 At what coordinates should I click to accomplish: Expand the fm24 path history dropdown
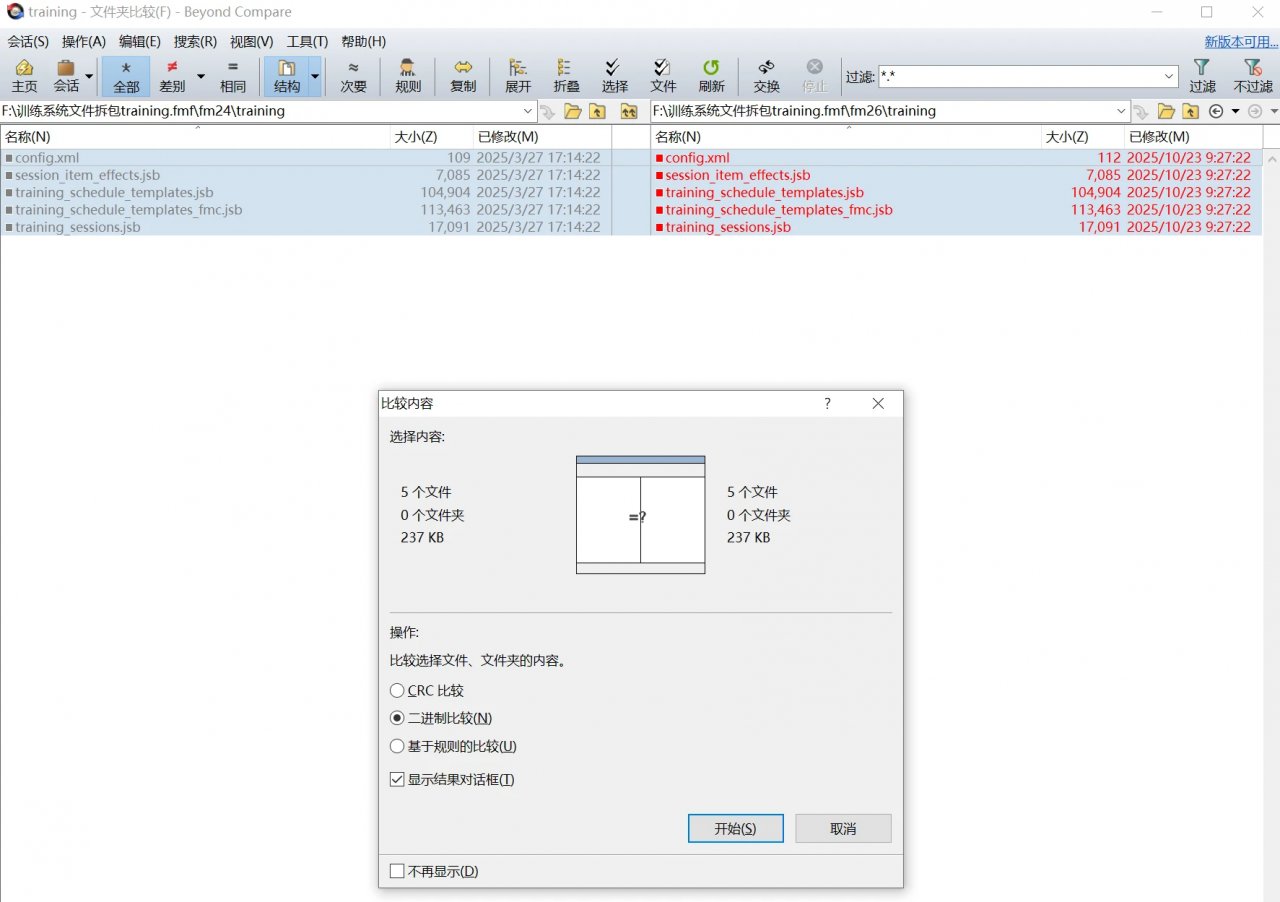click(x=528, y=111)
